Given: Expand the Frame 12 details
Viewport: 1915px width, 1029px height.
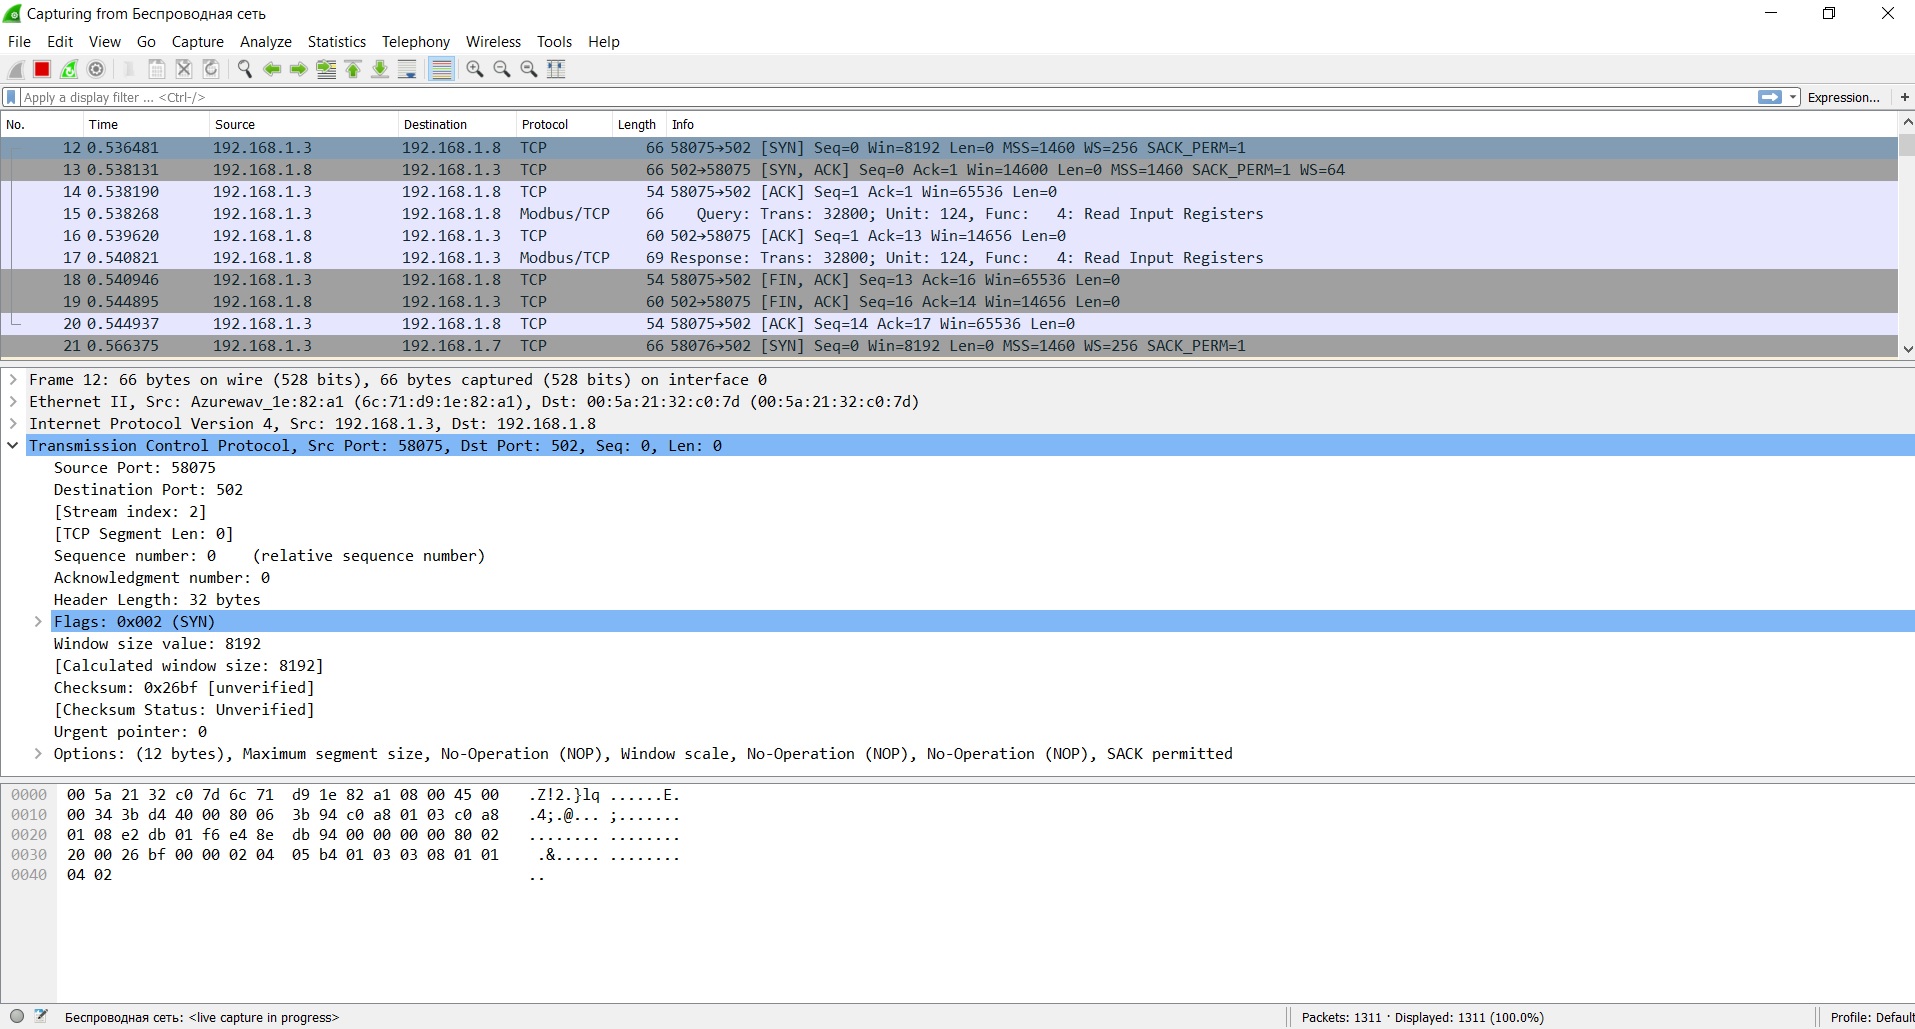Looking at the screenshot, I should pos(13,380).
